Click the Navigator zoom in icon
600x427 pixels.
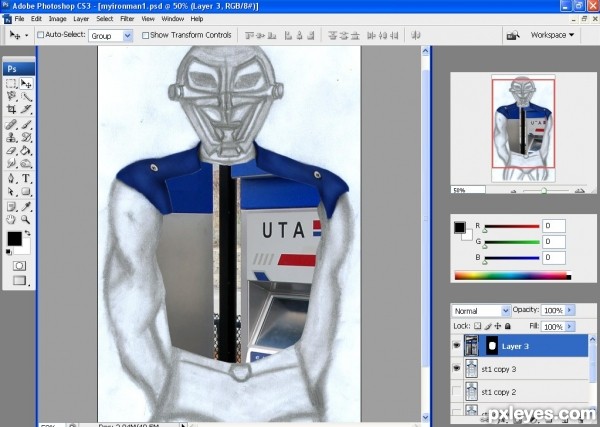[x=580, y=191]
